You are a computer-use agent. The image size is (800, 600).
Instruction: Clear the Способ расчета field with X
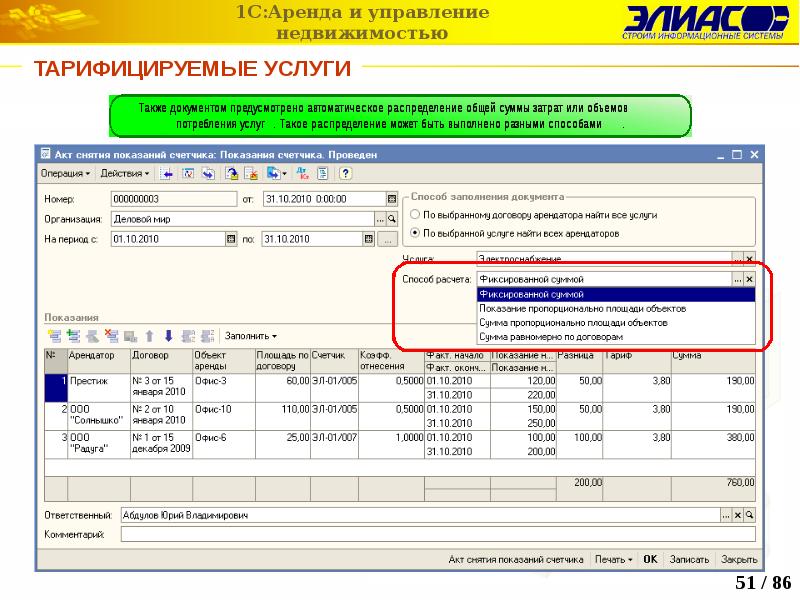(x=749, y=280)
